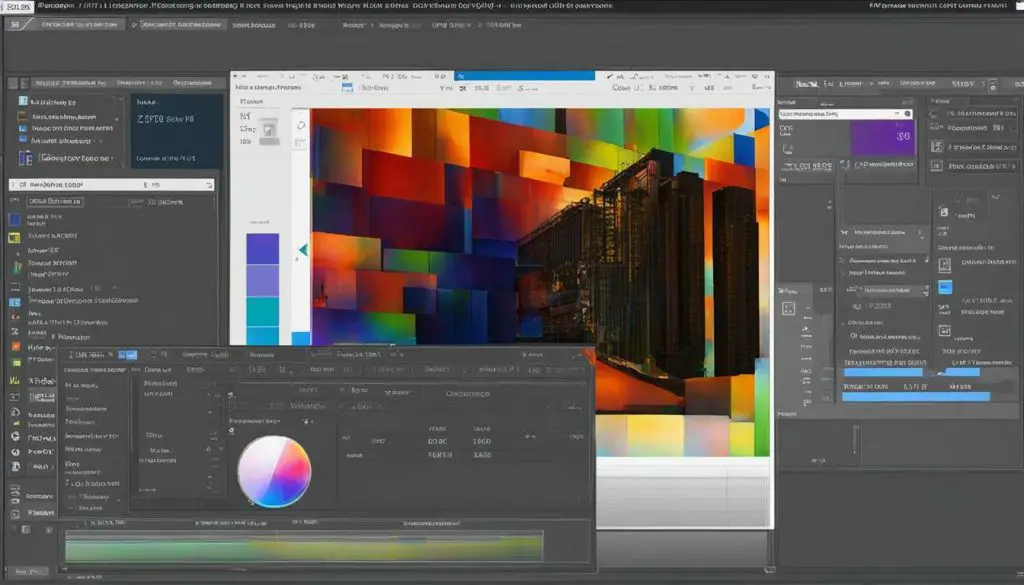Click the blue title bar segment of the document window
The image size is (1024, 585).
point(524,76)
